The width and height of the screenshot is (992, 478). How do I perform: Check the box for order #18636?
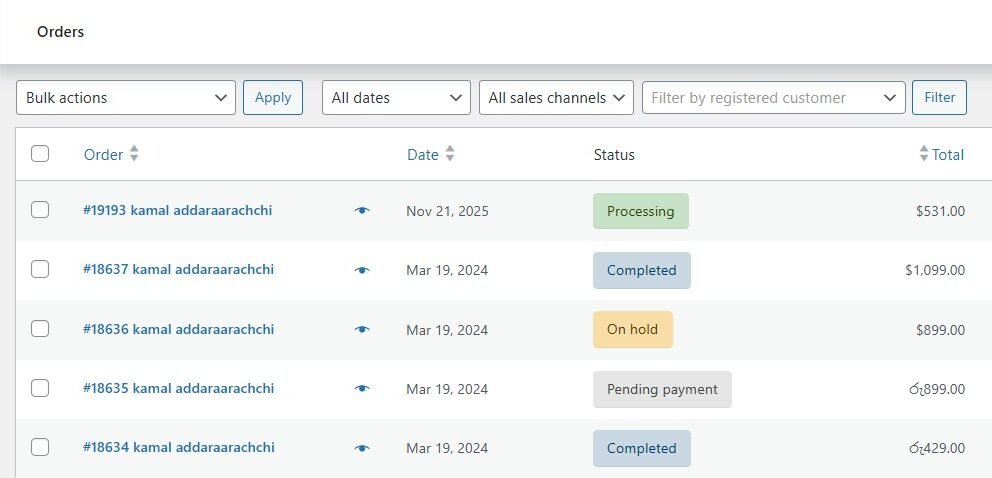pyautogui.click(x=40, y=329)
